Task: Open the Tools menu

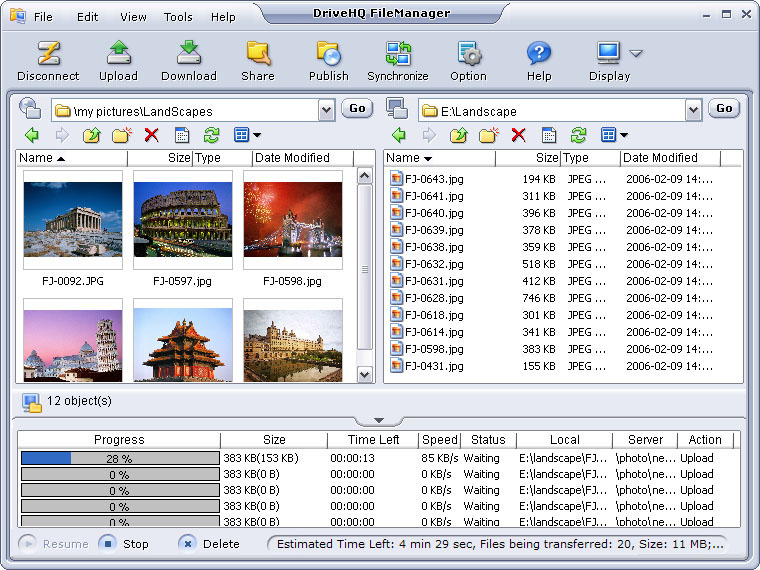Action: (178, 17)
